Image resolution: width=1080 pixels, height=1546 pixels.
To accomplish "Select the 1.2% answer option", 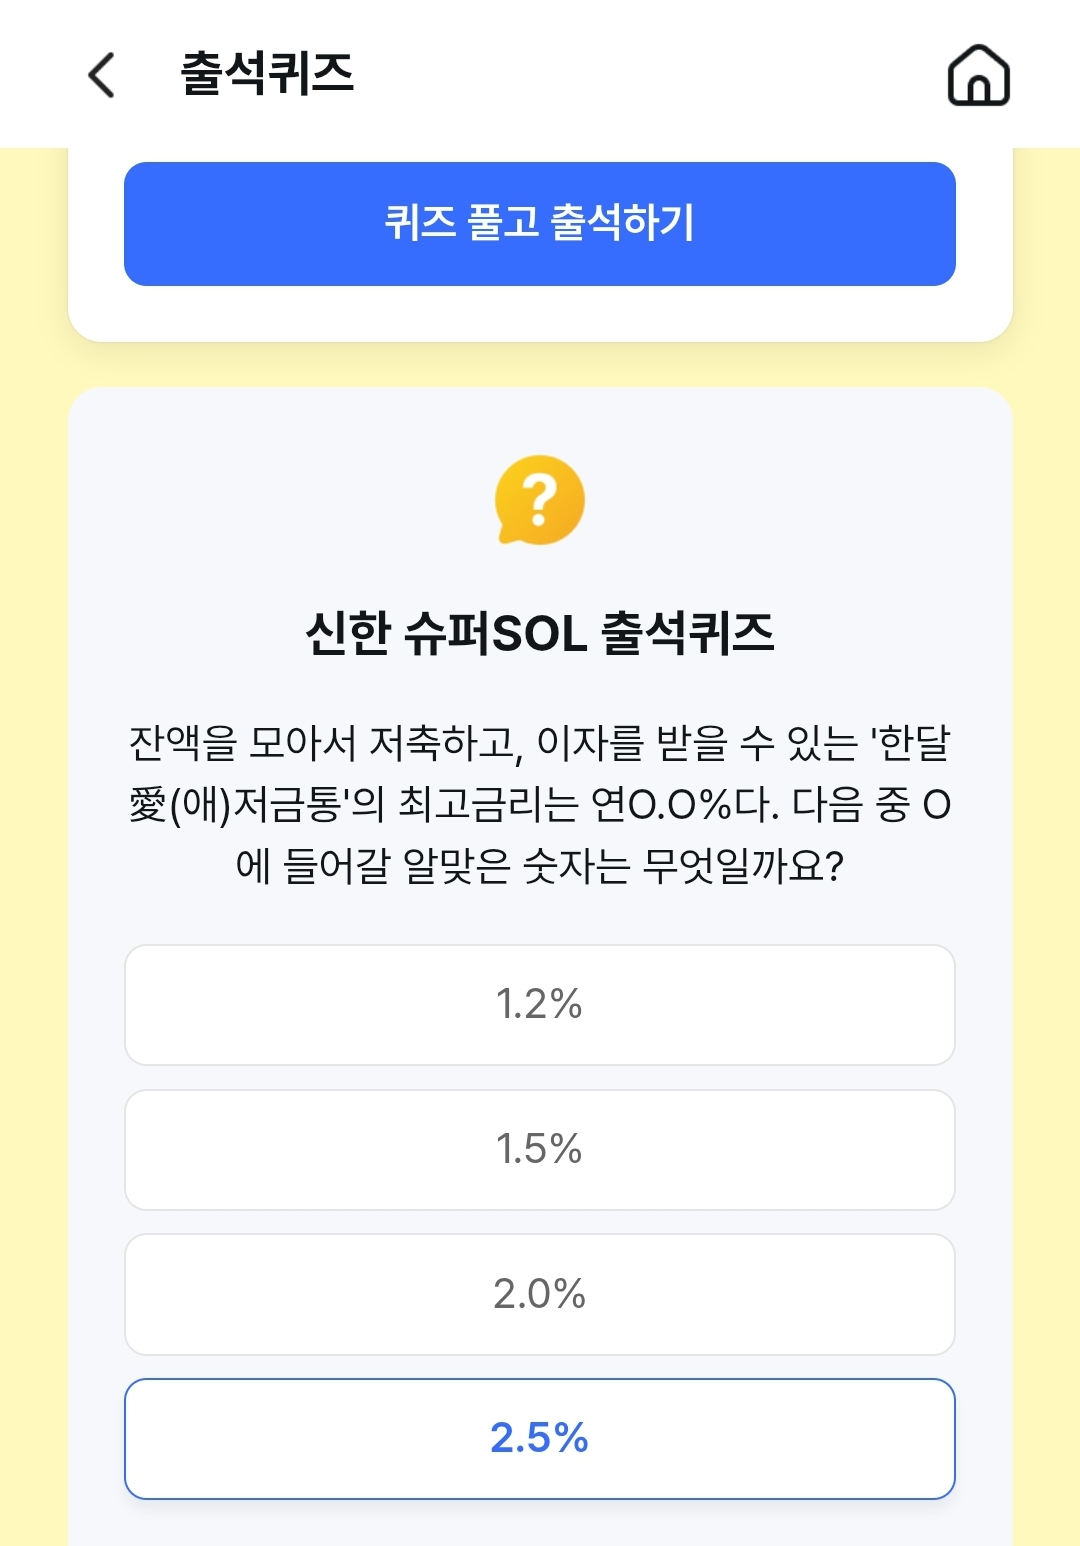I will click(x=540, y=1005).
